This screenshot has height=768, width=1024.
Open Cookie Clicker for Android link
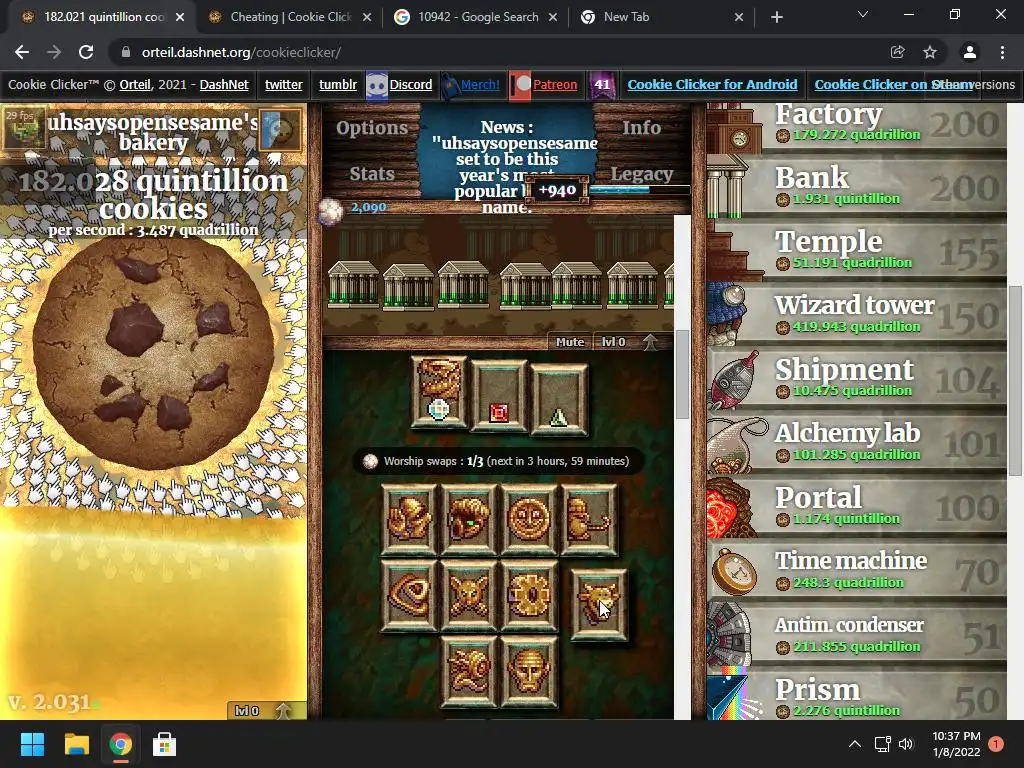[x=712, y=84]
